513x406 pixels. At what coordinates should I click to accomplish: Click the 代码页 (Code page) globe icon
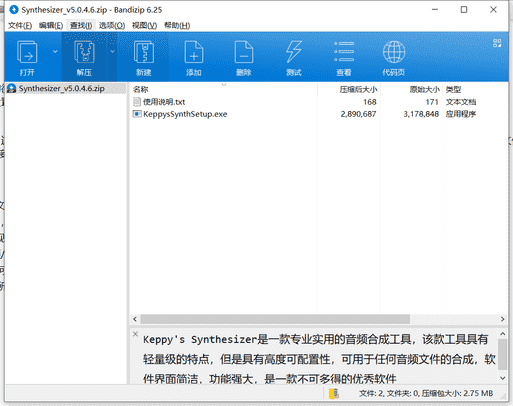pos(394,52)
